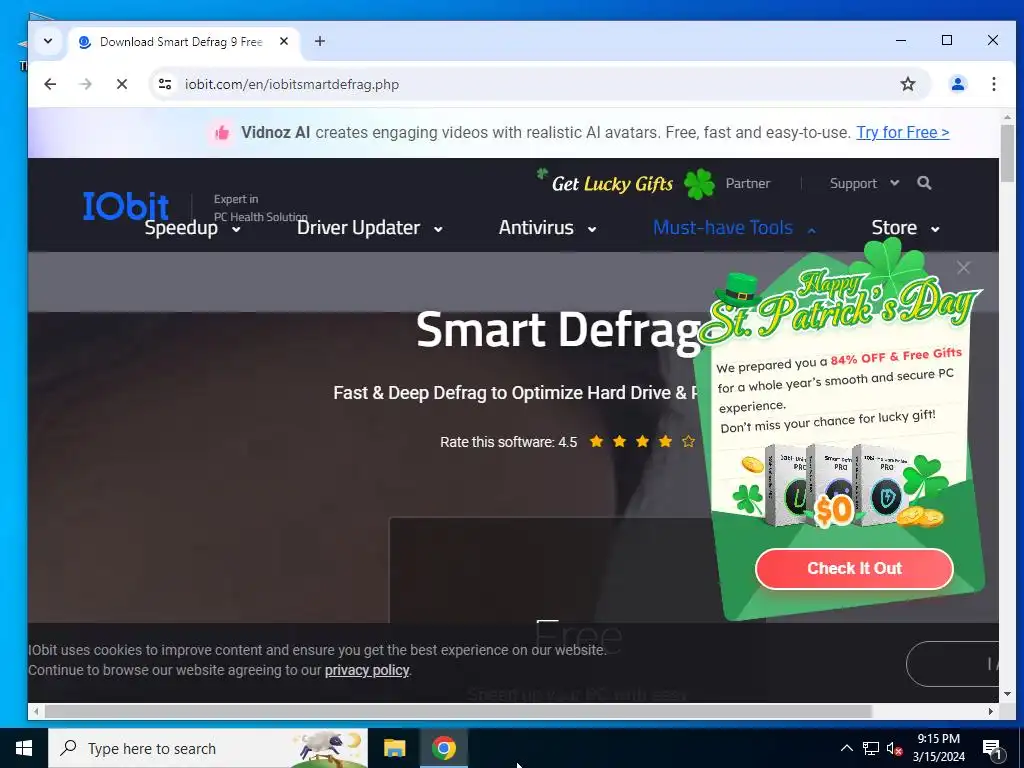Expand the Driver Updater menu
This screenshot has height=768, width=1024.
pyautogui.click(x=370, y=228)
